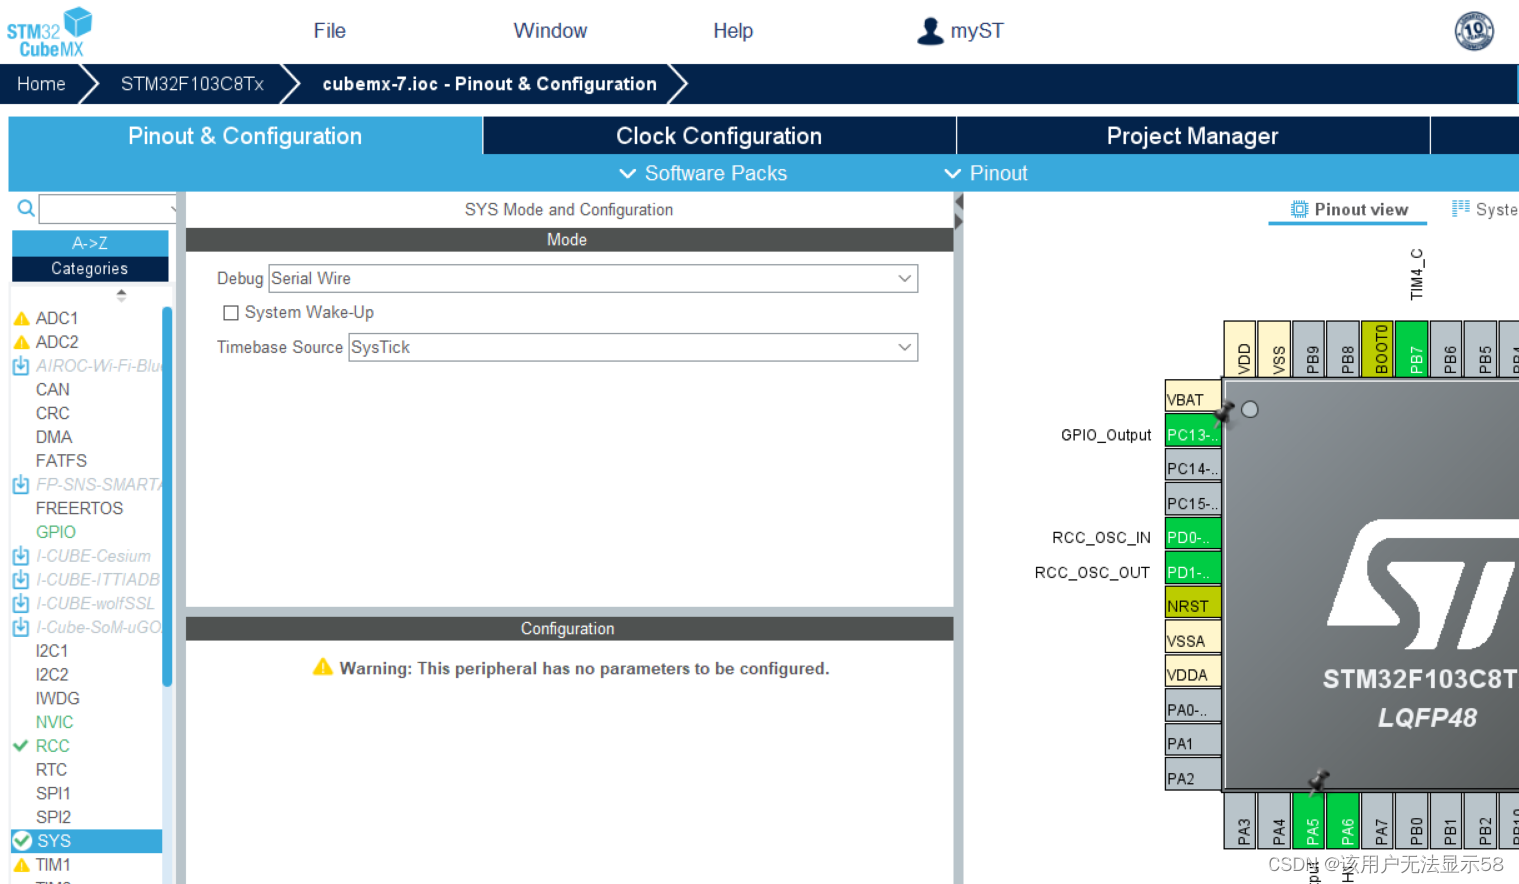
Task: Select GPIO in the peripheral list
Action: (x=56, y=532)
